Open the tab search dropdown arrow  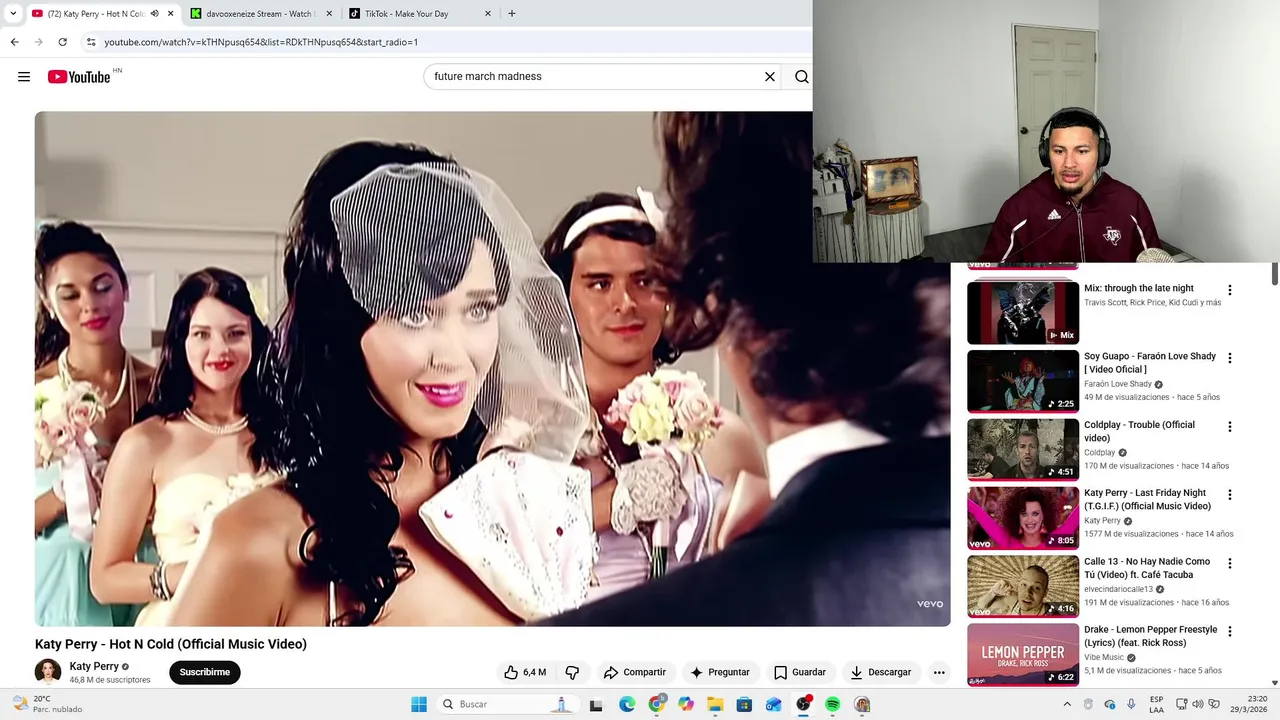pyautogui.click(x=13, y=14)
